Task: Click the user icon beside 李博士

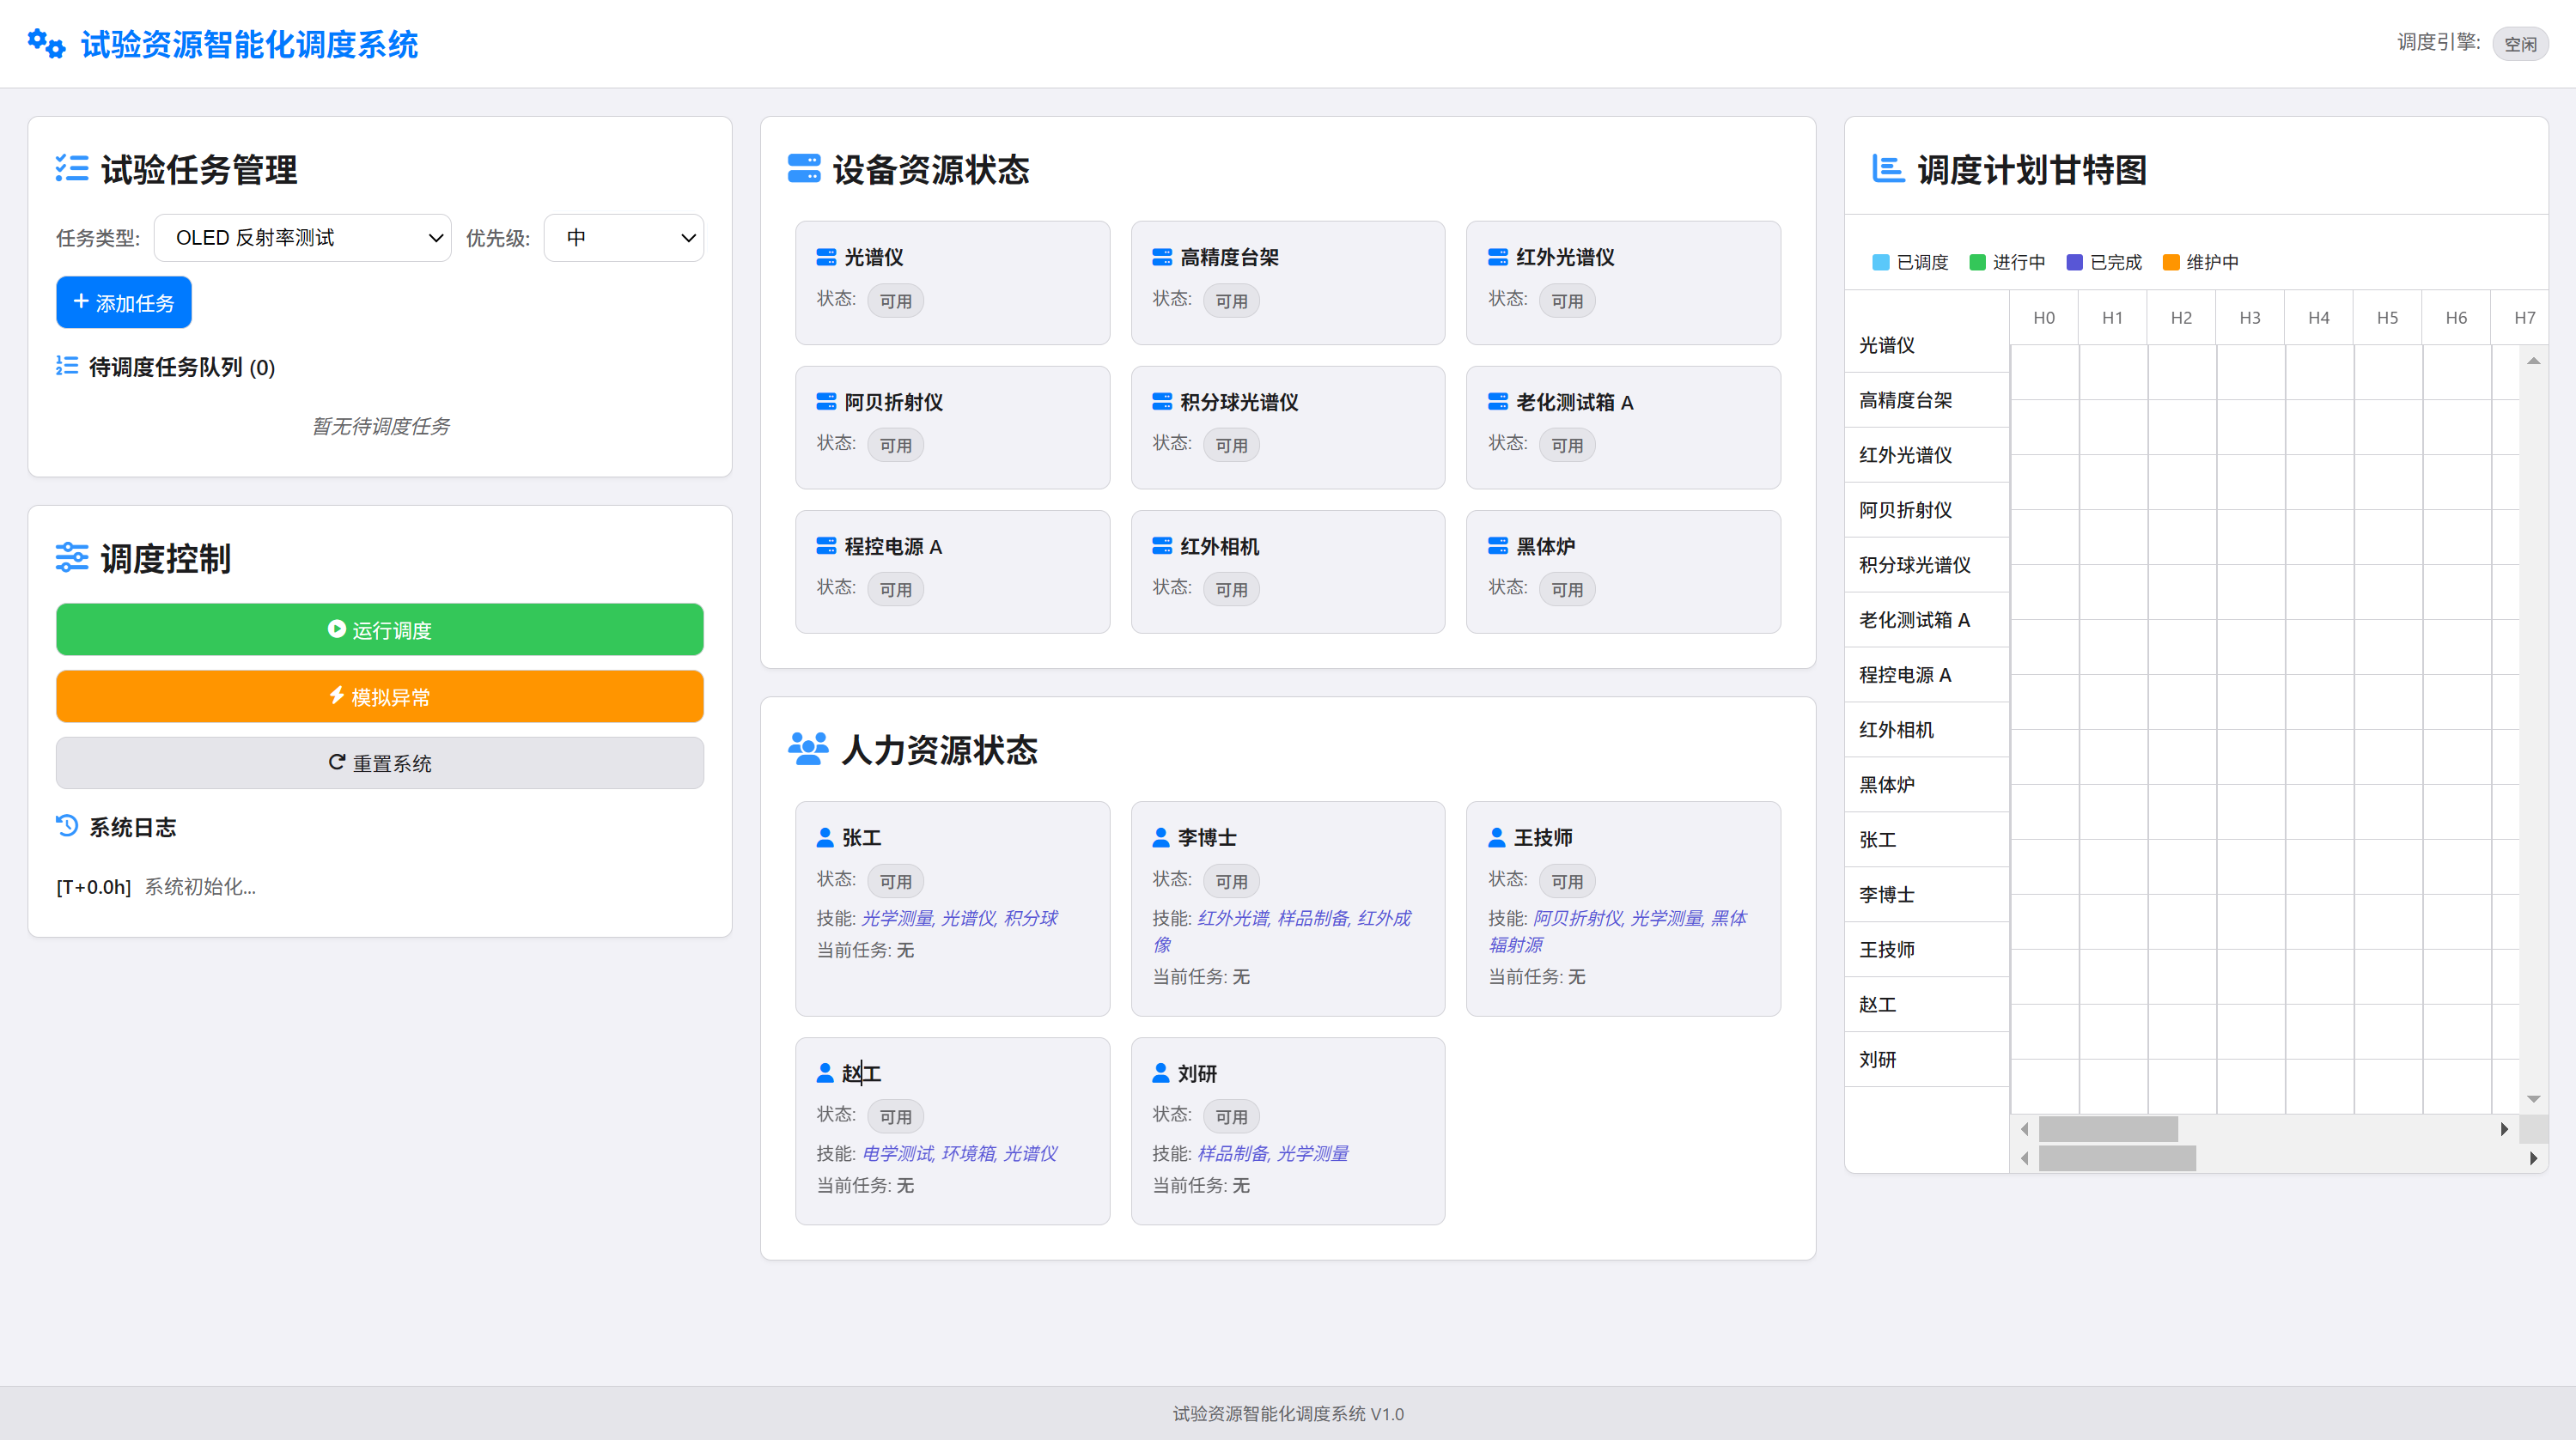Action: click(x=1161, y=837)
